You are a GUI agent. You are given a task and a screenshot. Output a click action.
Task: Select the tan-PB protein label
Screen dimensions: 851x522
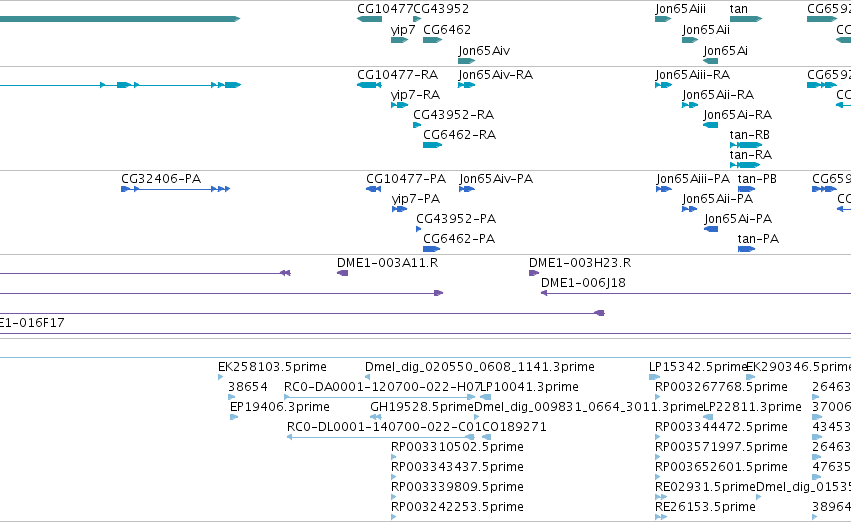click(757, 179)
